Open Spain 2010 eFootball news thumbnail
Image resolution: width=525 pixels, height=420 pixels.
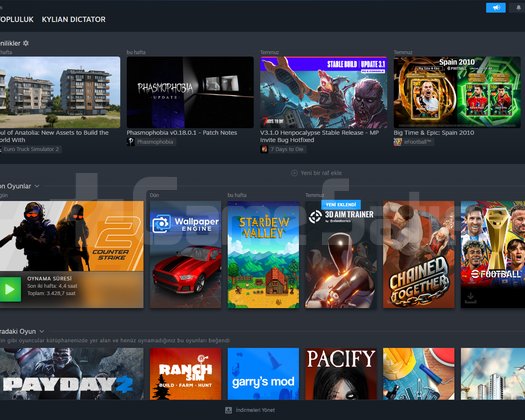tap(457, 92)
